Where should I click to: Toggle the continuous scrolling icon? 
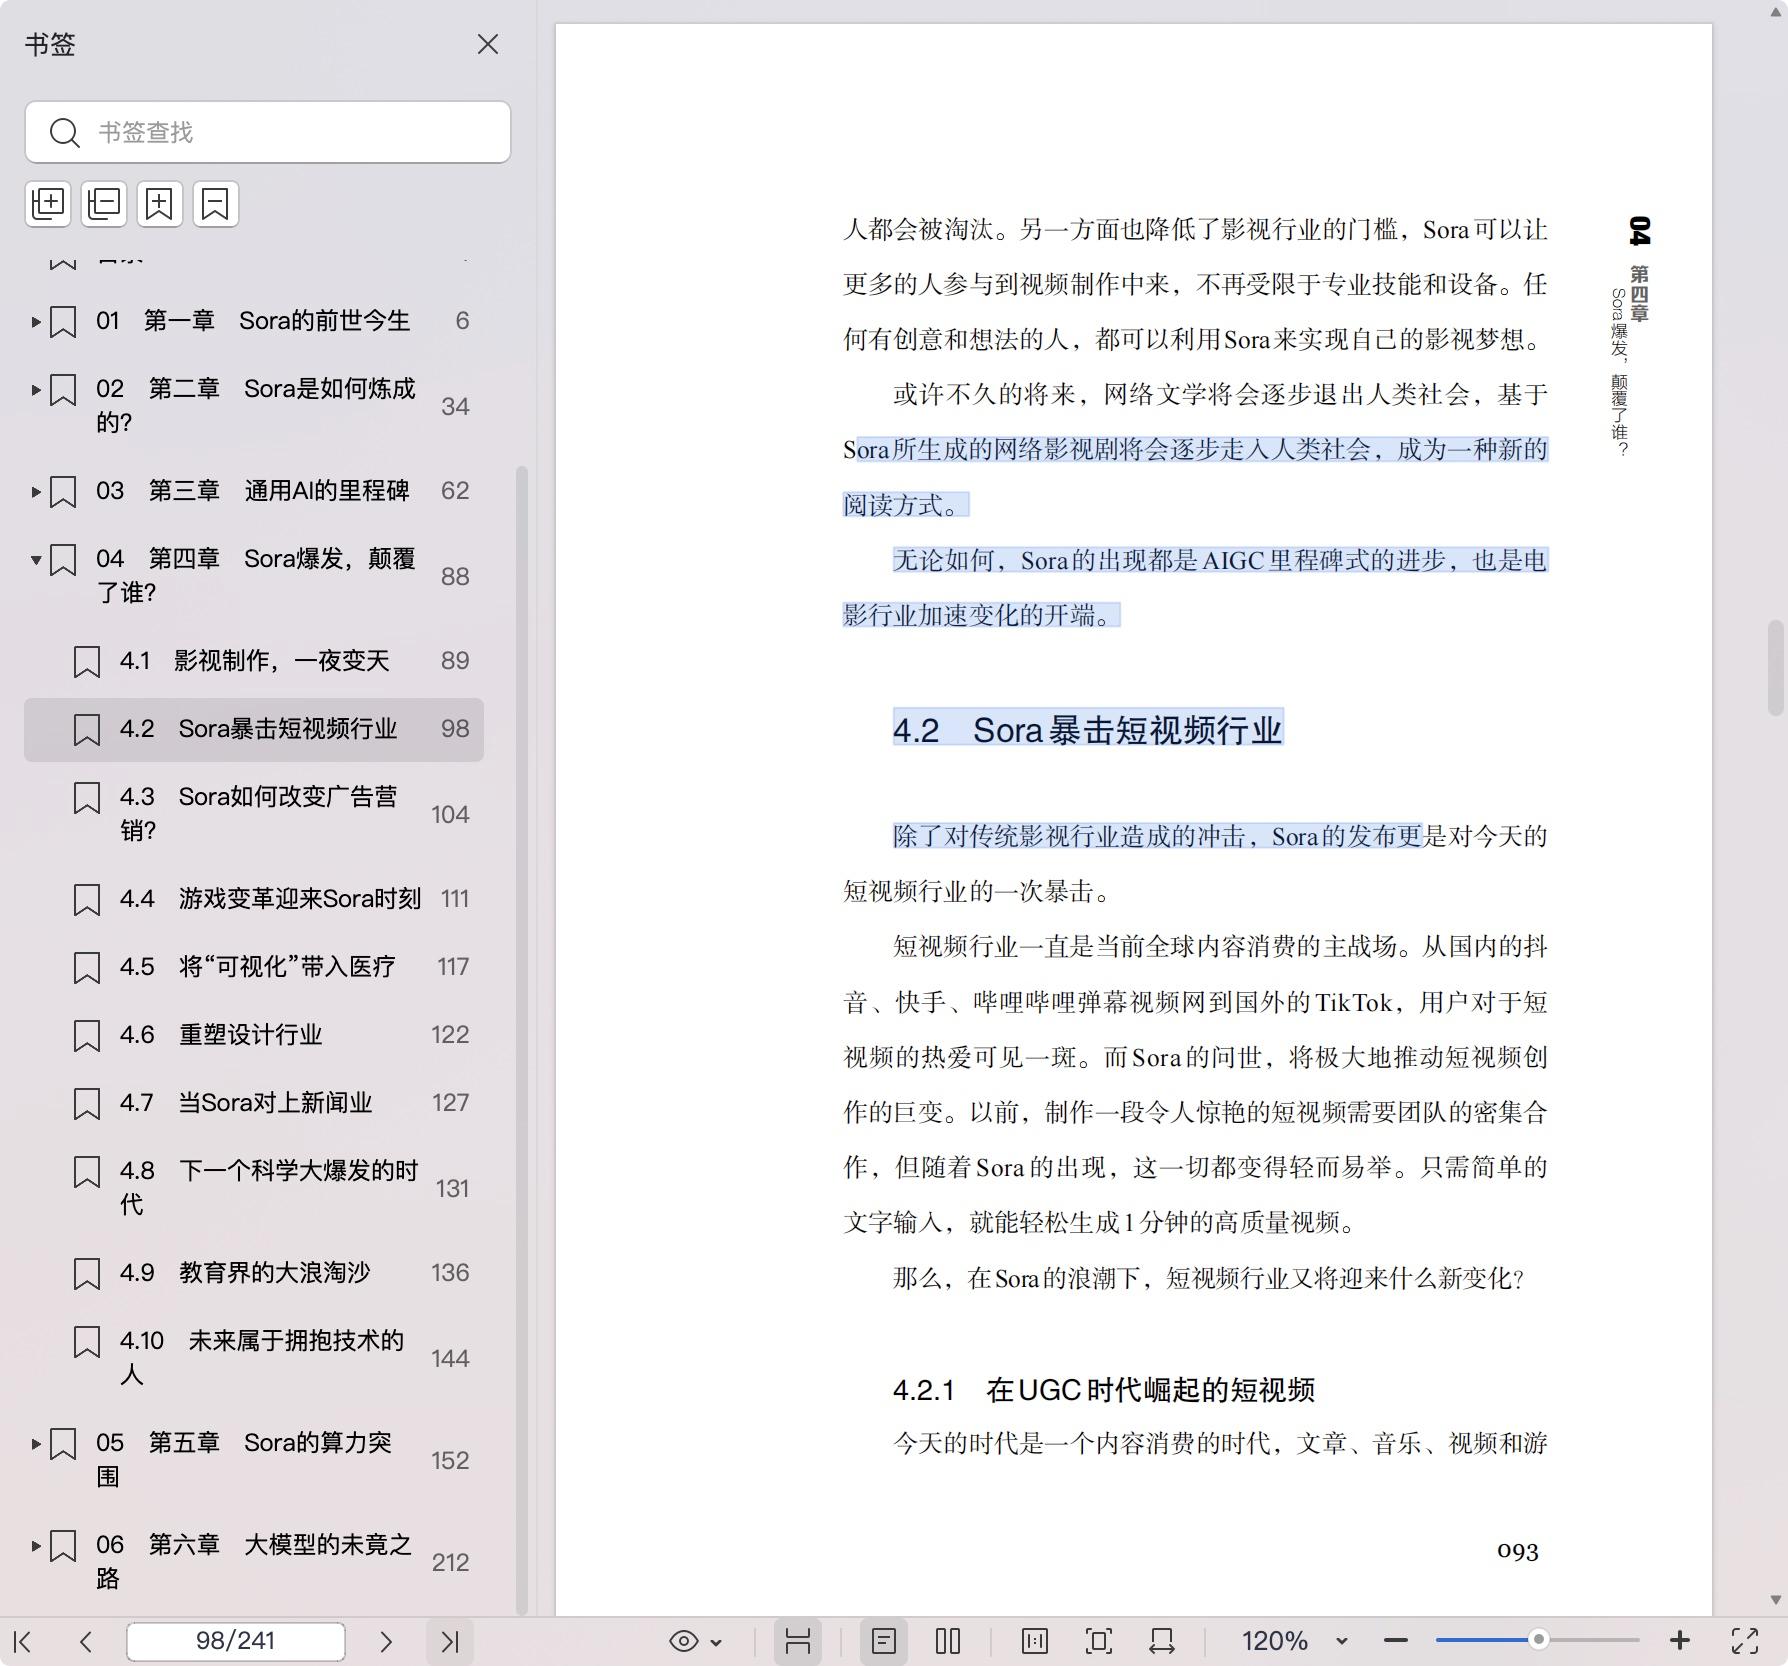[x=798, y=1641]
